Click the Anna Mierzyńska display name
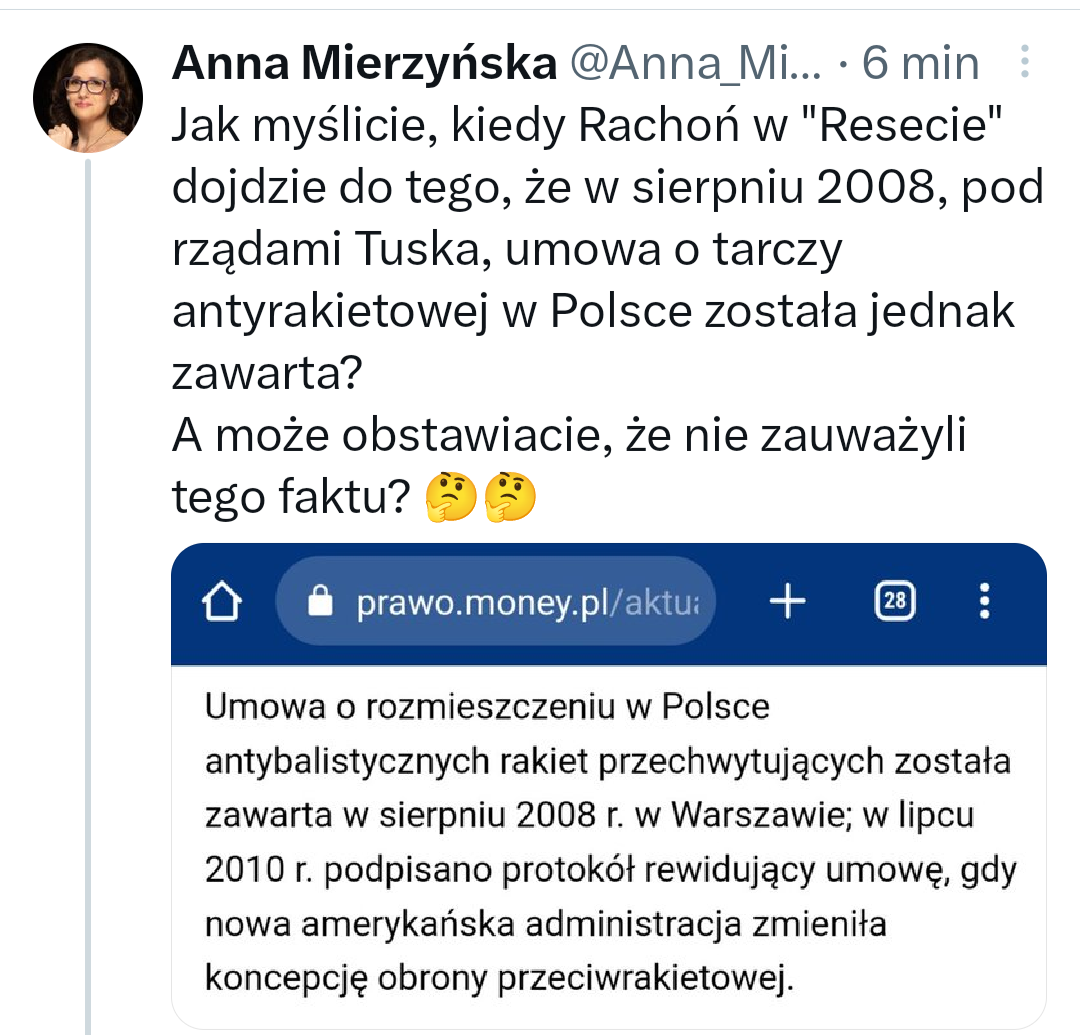This screenshot has width=1080, height=1035. 364,65
